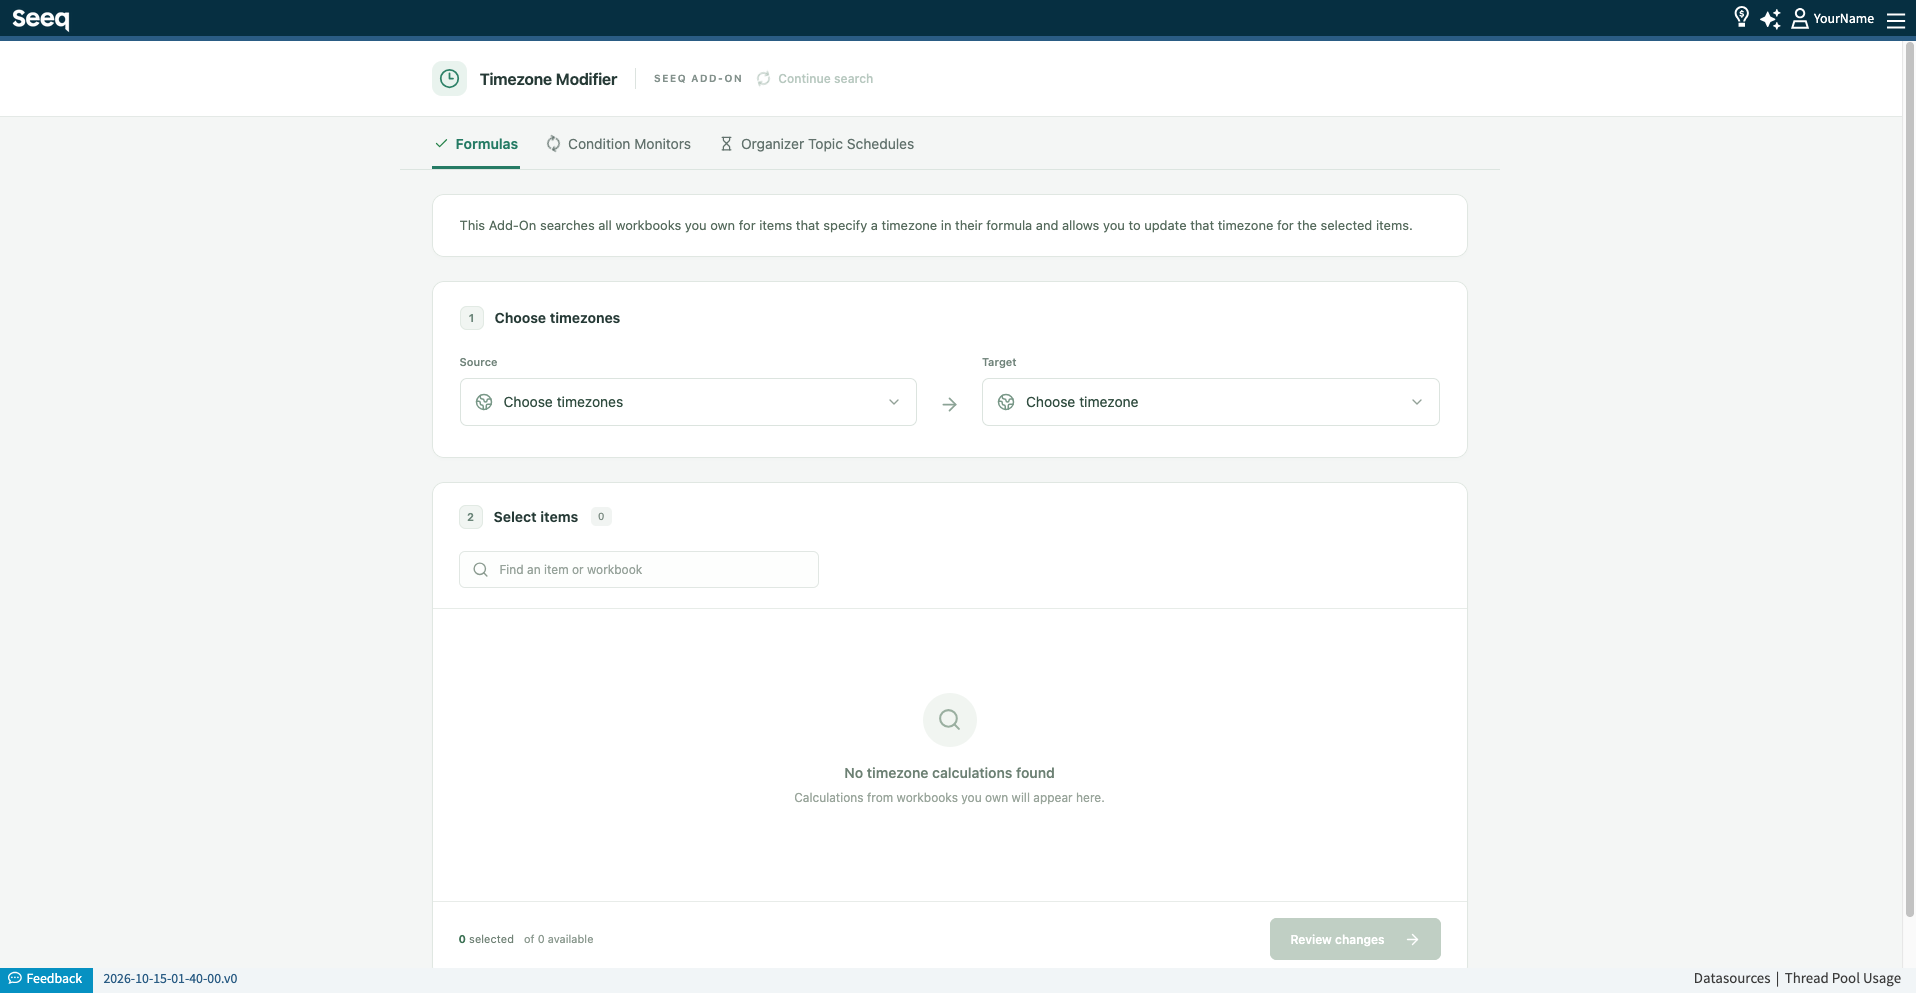Click the page vertical scrollbar
The width and height of the screenshot is (1916, 993).
click(x=1909, y=480)
